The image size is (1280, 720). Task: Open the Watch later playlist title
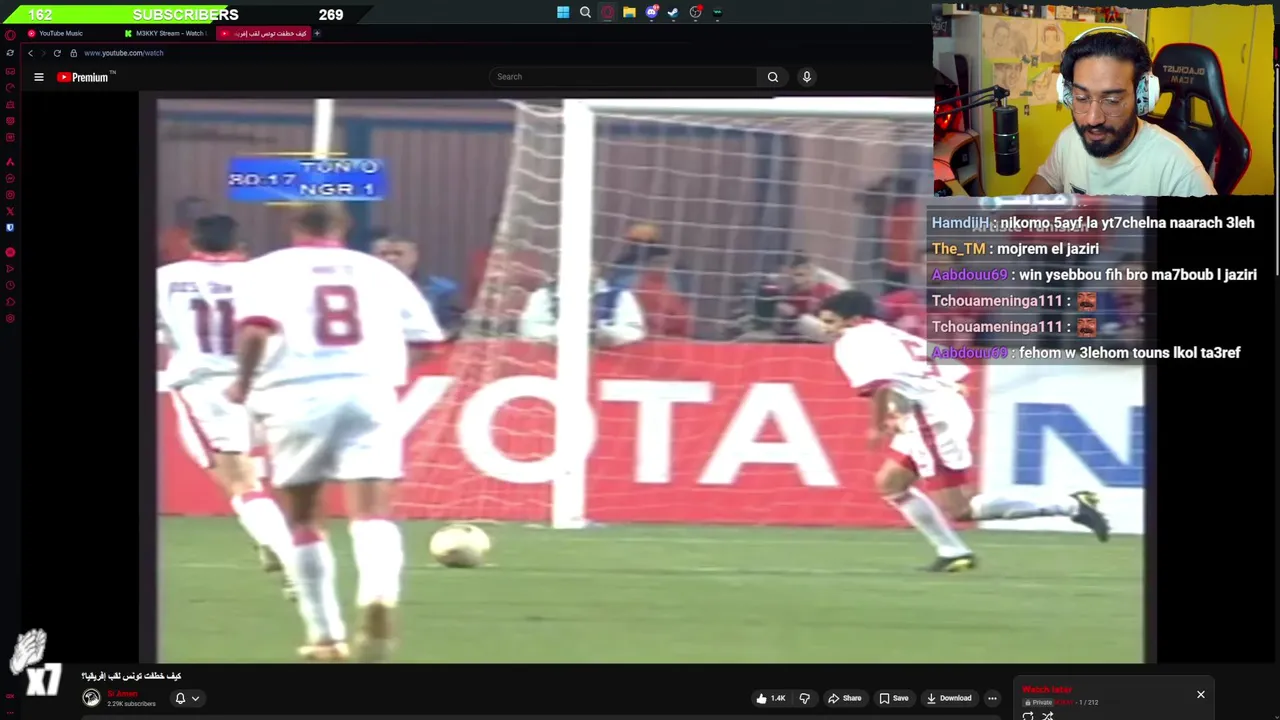pos(1047,689)
